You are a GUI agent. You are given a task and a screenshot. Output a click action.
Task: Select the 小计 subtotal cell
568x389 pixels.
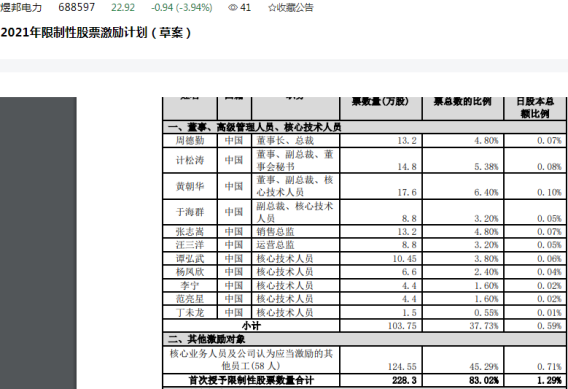[251, 326]
